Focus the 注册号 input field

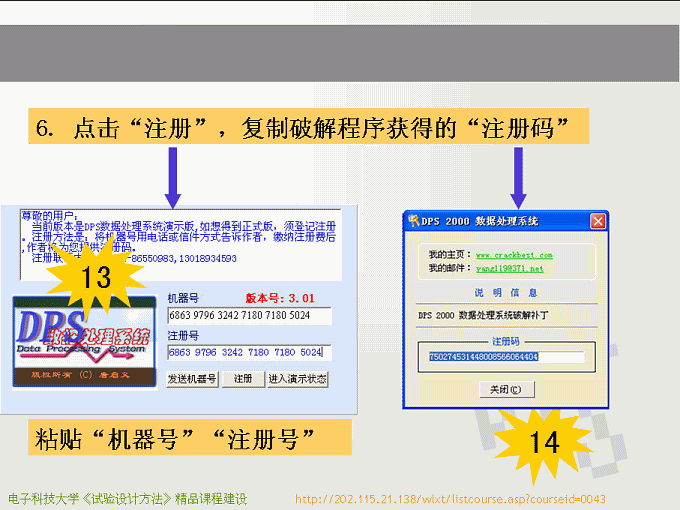pyautogui.click(x=249, y=353)
